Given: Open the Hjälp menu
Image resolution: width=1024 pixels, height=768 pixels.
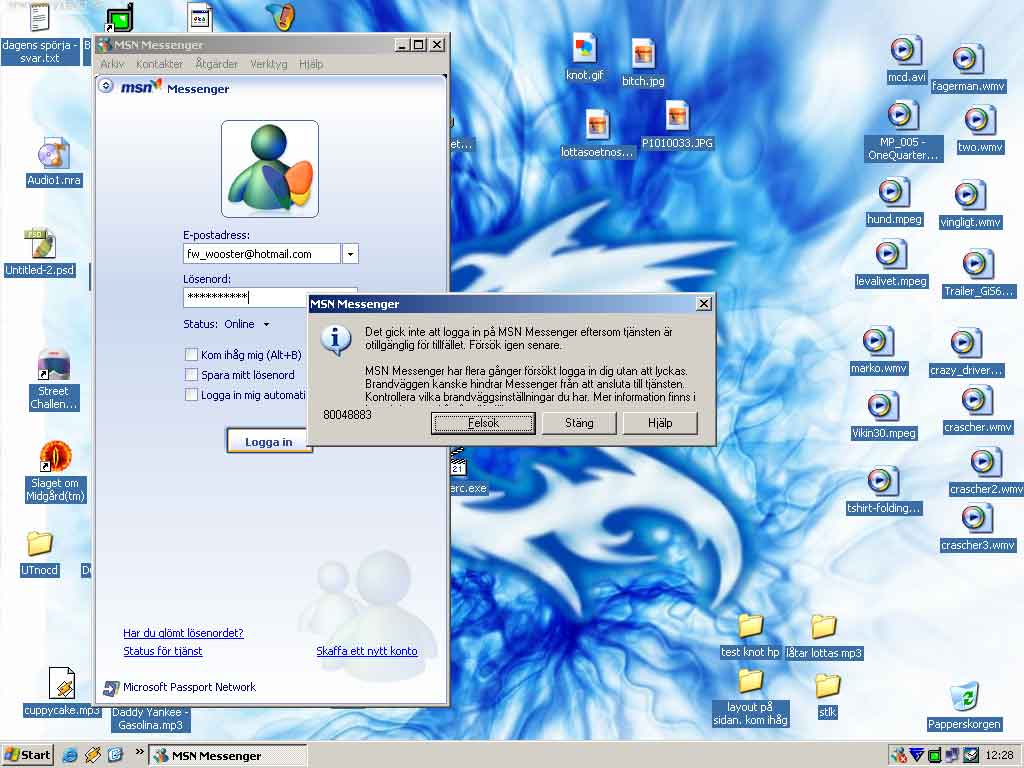Looking at the screenshot, I should (x=311, y=64).
